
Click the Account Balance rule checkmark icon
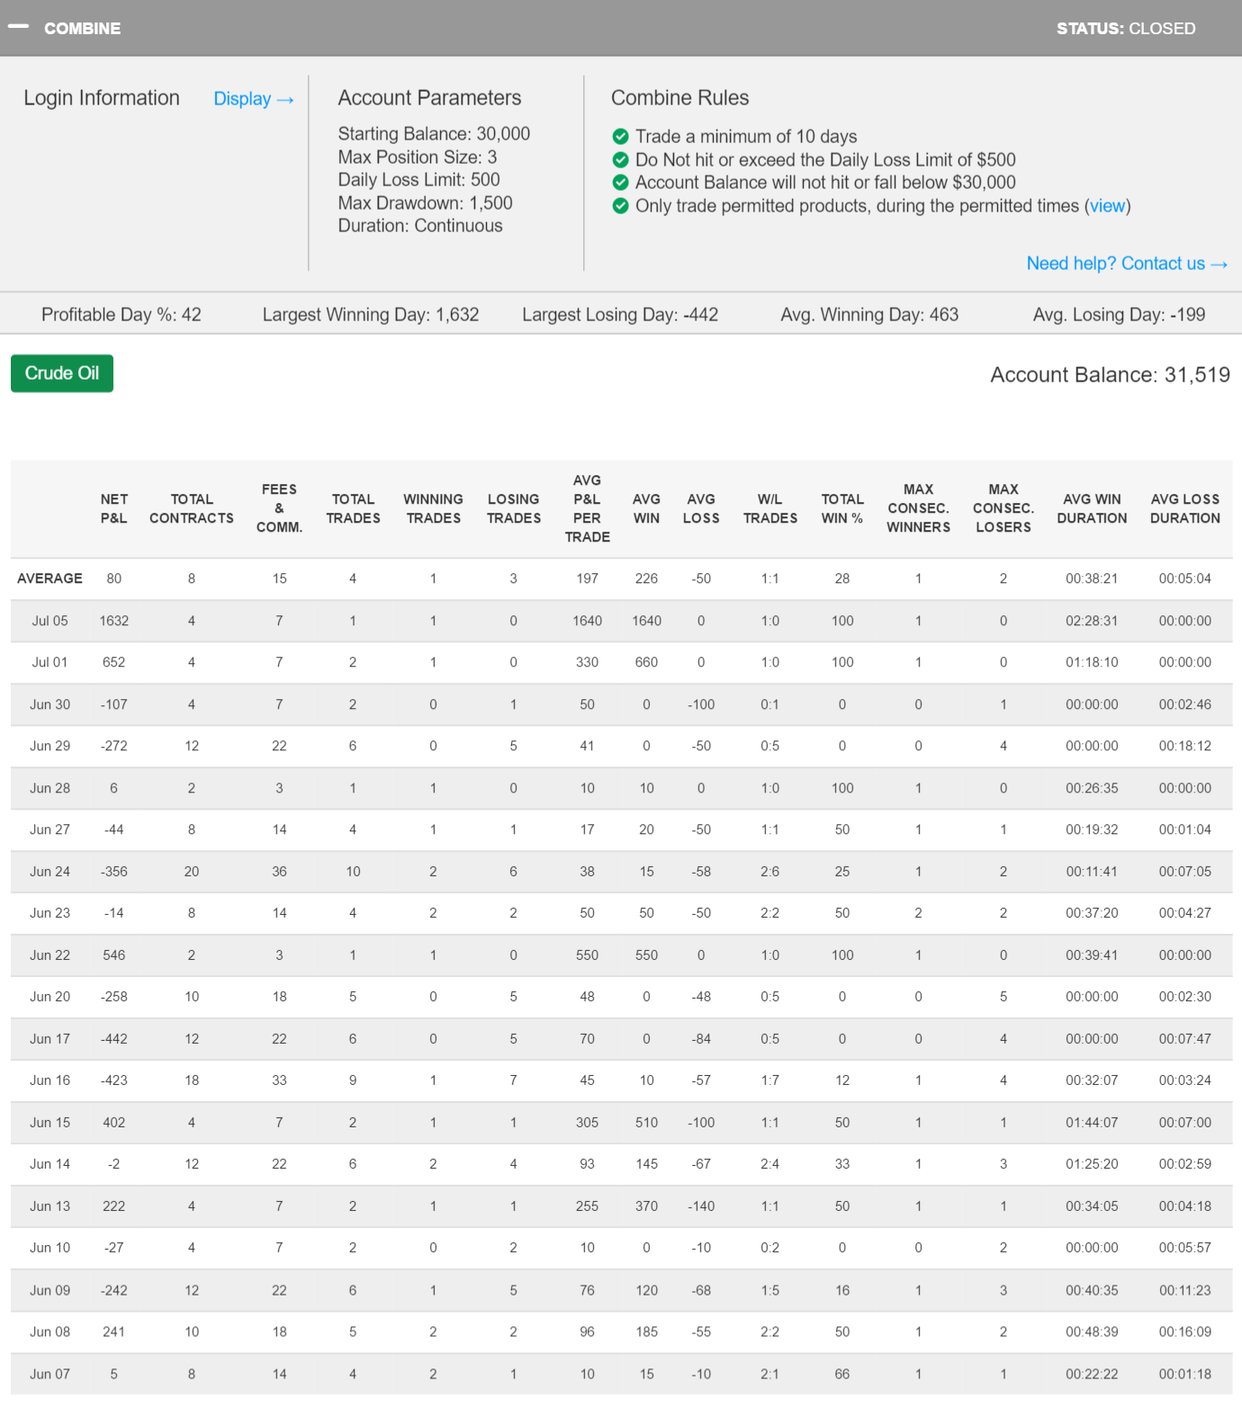[620, 183]
